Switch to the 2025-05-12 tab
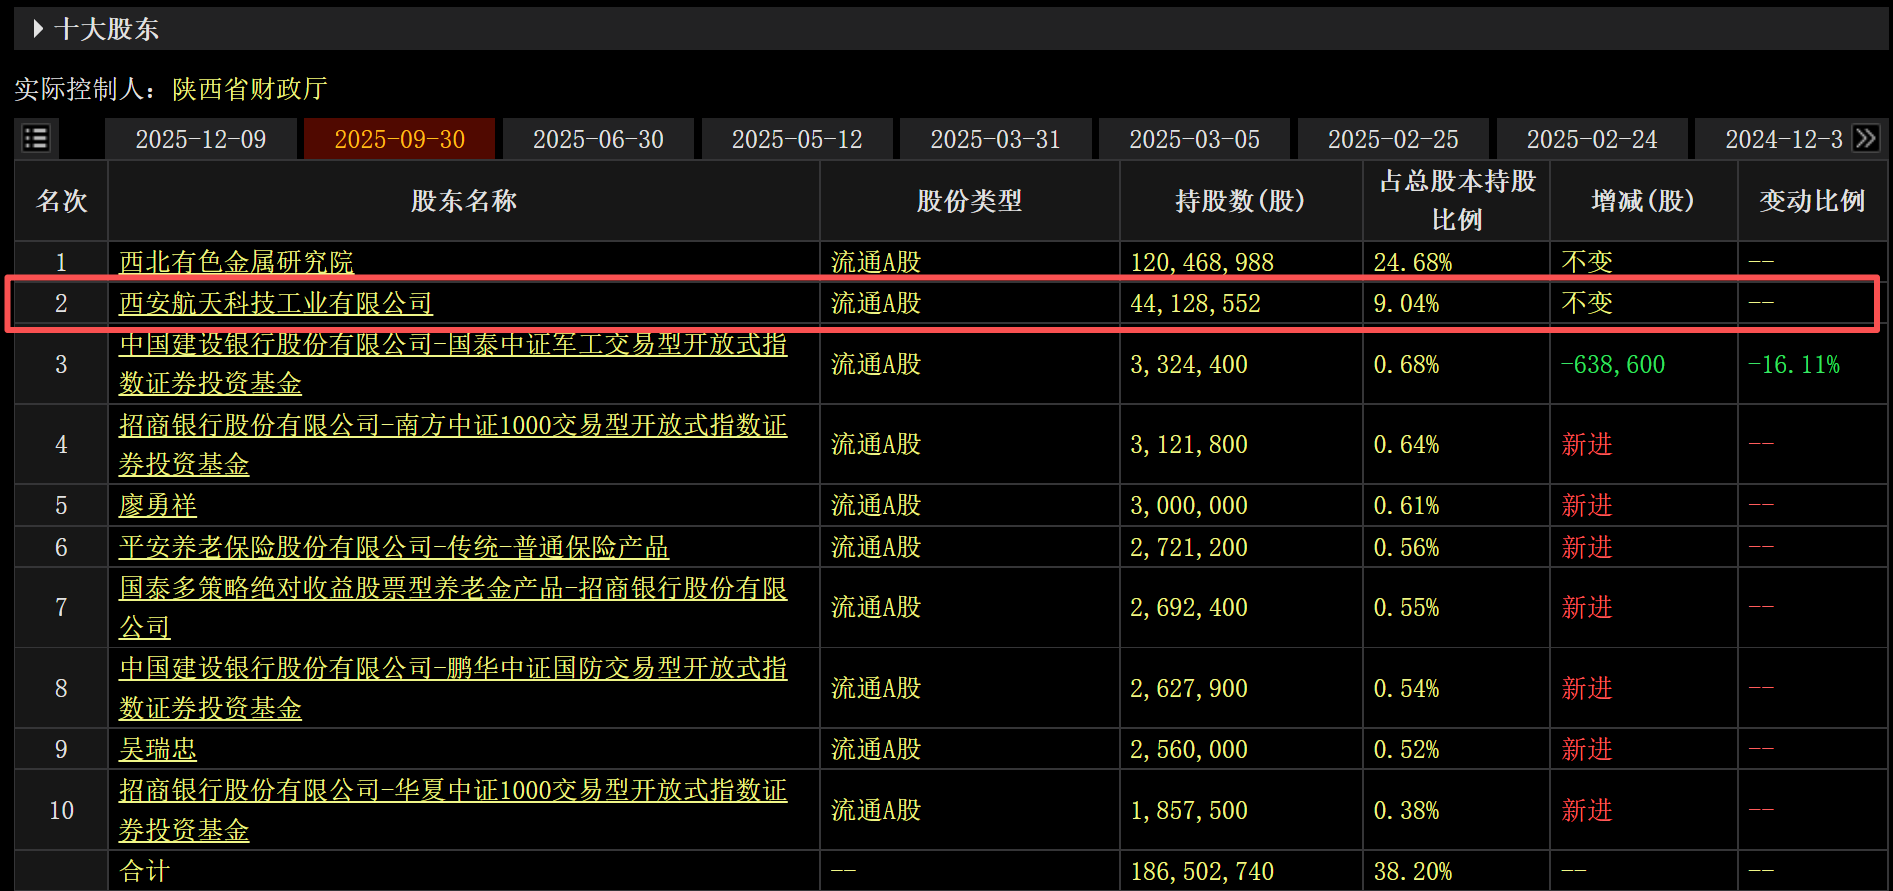The image size is (1893, 891). tap(797, 139)
